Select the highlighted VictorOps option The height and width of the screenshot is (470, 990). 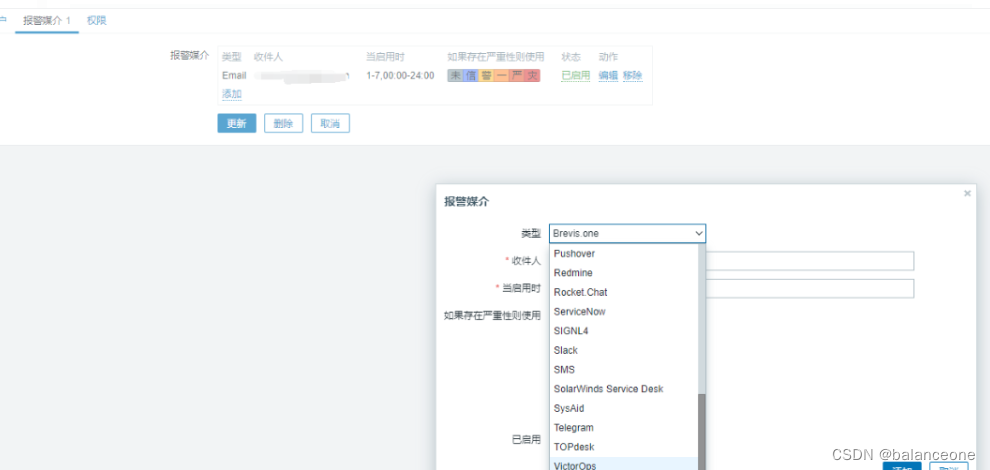[623, 464]
